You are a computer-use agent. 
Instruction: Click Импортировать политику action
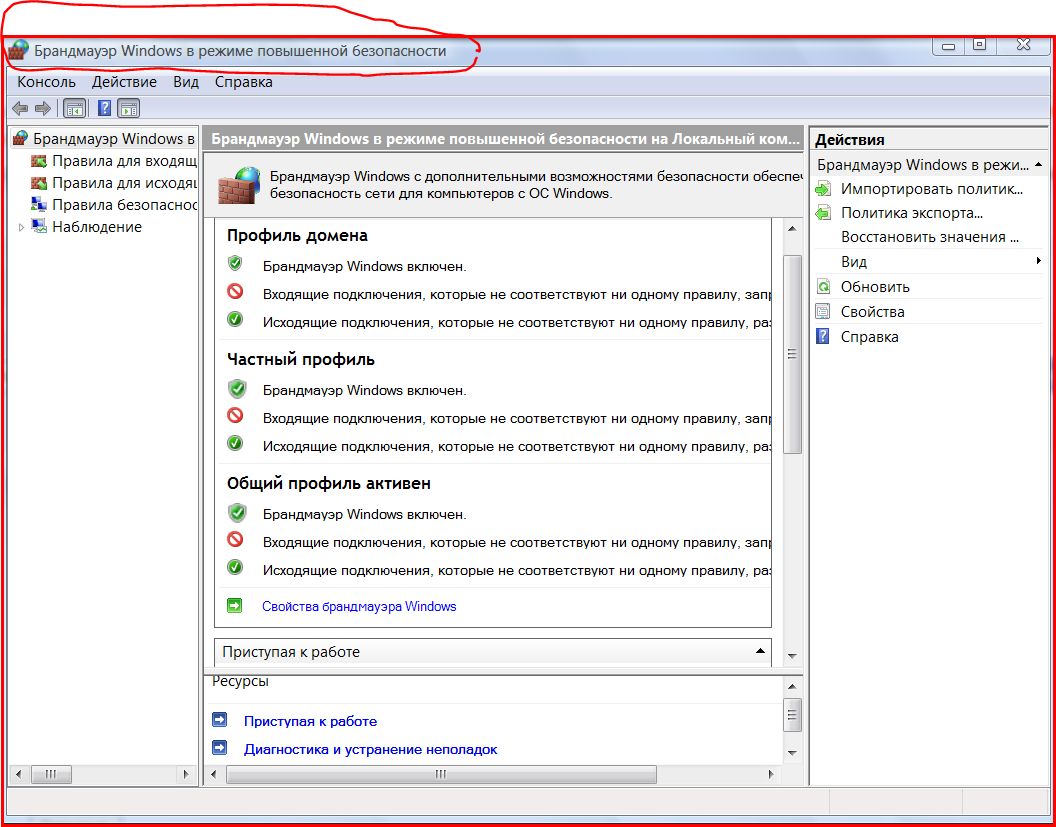932,189
